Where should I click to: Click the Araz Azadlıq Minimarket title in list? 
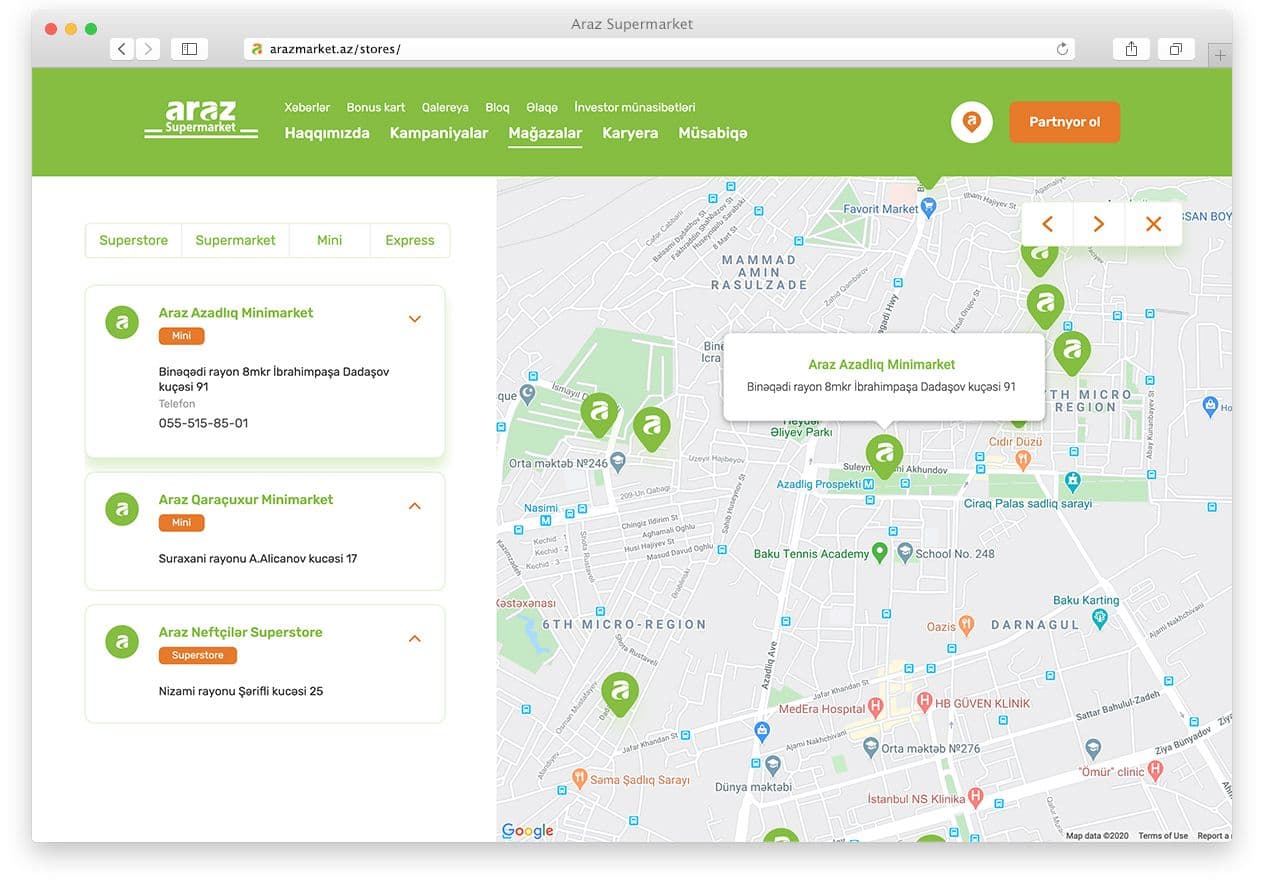(236, 313)
